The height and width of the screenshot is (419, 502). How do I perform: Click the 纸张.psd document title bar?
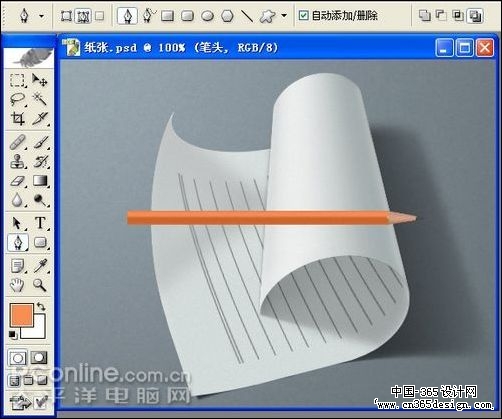[x=247, y=48]
